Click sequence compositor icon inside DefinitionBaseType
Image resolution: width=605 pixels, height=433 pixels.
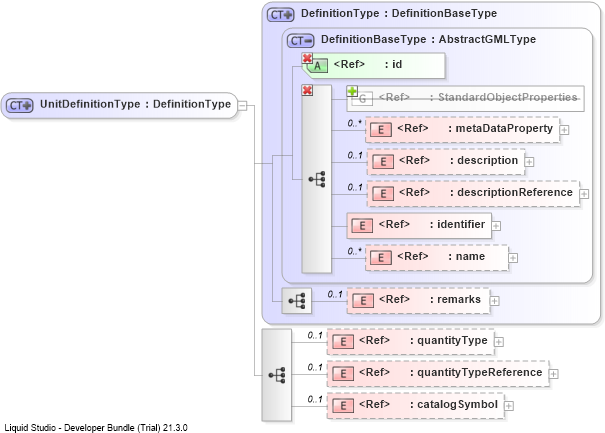coord(317,179)
